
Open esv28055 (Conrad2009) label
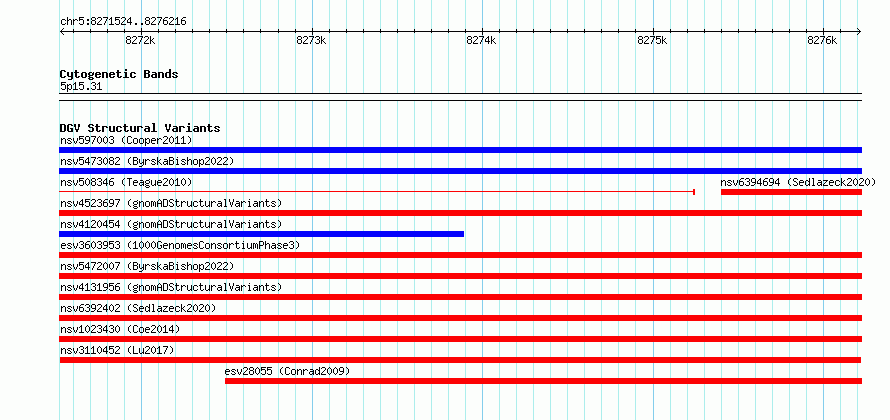(x=287, y=371)
